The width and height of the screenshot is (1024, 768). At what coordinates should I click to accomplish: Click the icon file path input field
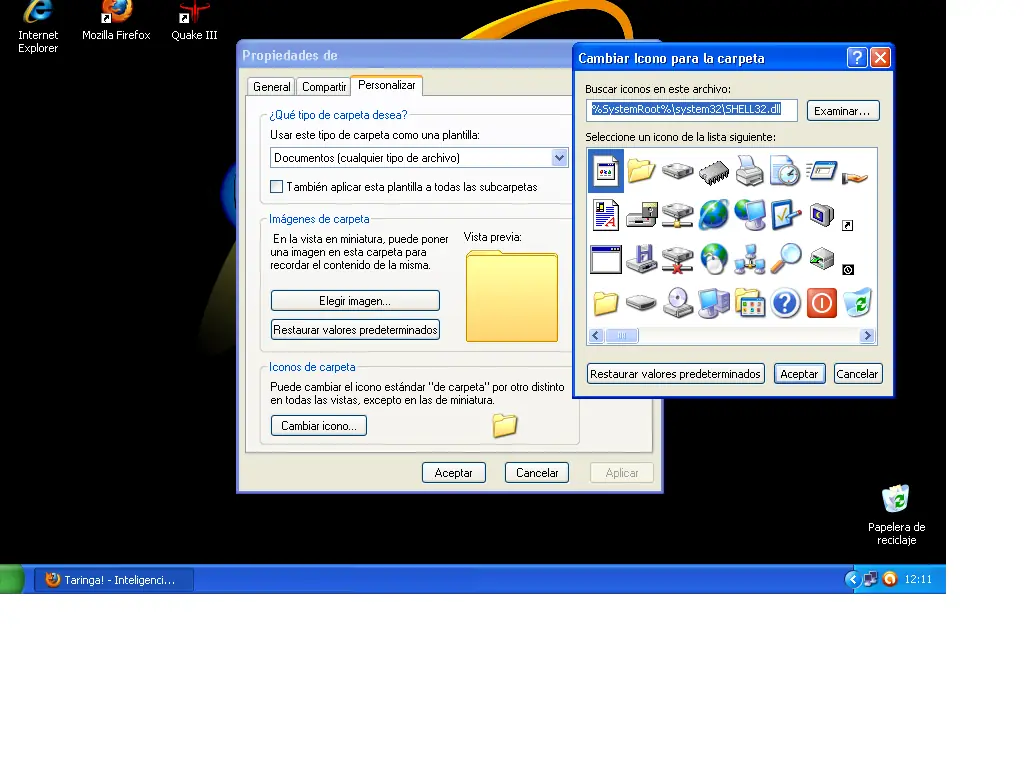[691, 110]
